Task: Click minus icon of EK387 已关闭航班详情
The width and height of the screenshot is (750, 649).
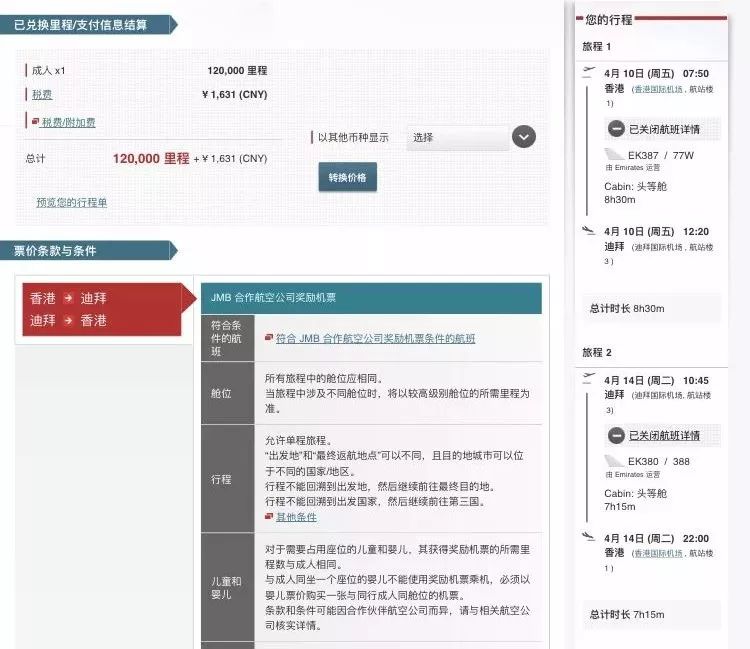Action: click(x=616, y=129)
